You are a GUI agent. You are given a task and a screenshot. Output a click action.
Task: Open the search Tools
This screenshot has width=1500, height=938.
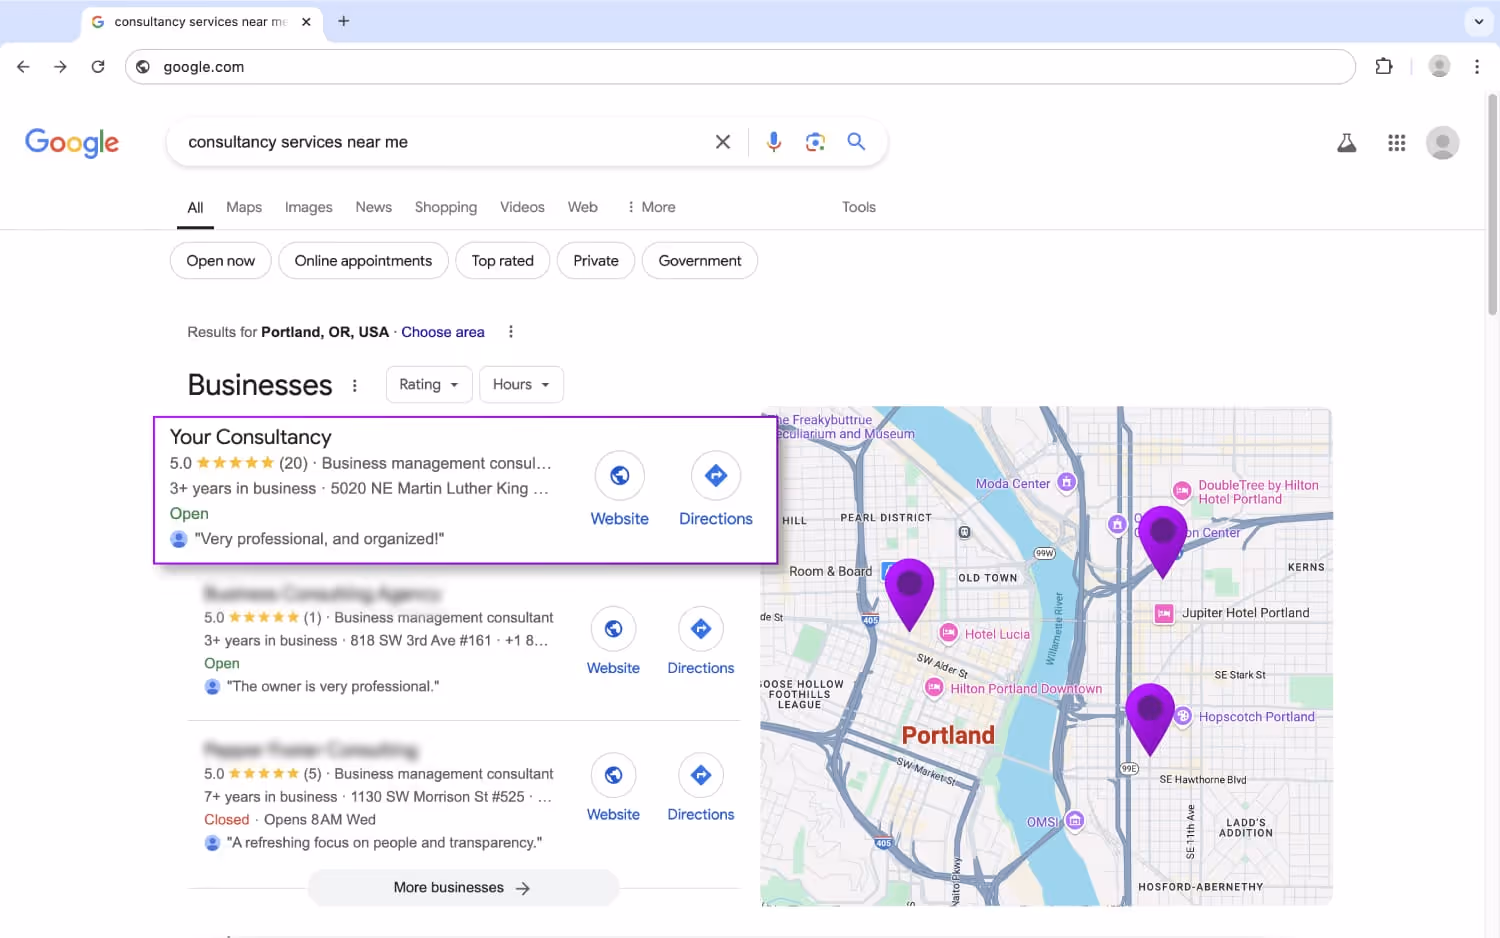[x=858, y=207]
